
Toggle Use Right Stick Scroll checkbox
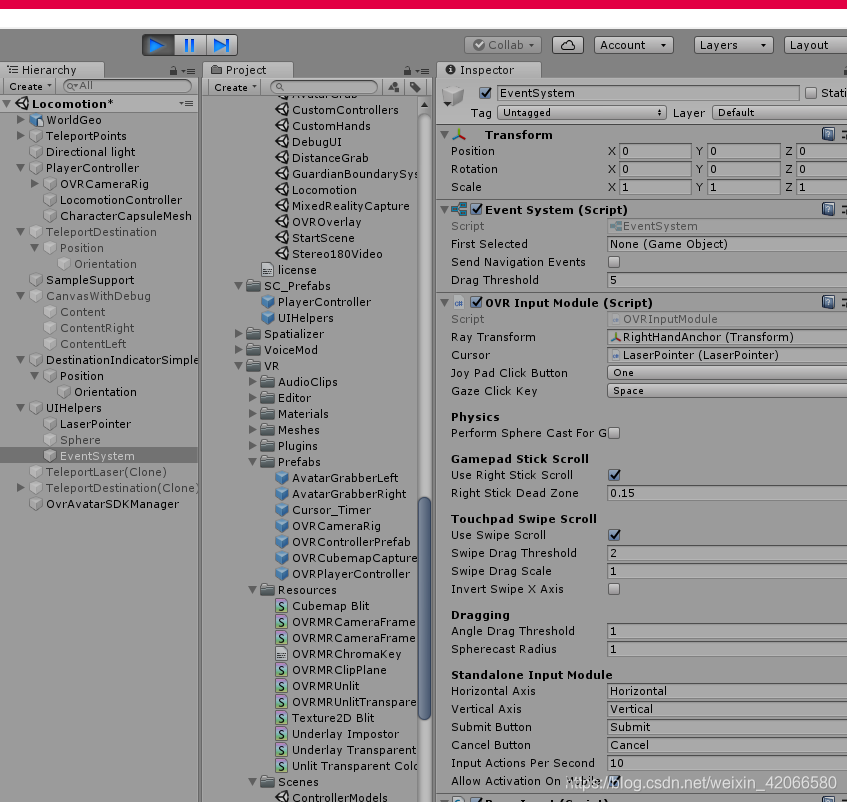pos(614,475)
